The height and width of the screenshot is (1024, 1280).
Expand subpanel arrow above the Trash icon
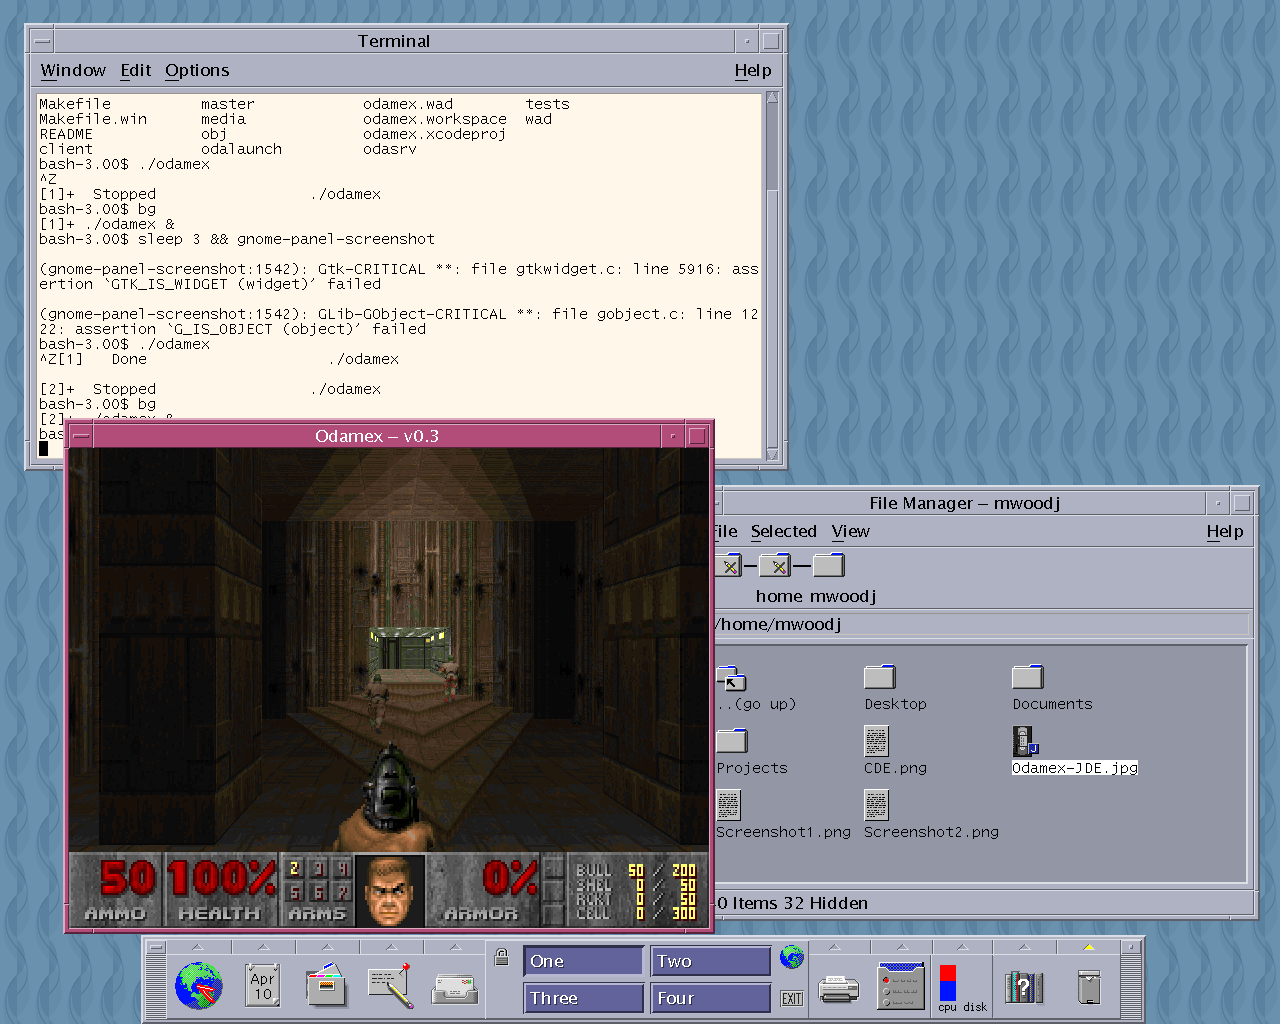pyautogui.click(x=1089, y=946)
